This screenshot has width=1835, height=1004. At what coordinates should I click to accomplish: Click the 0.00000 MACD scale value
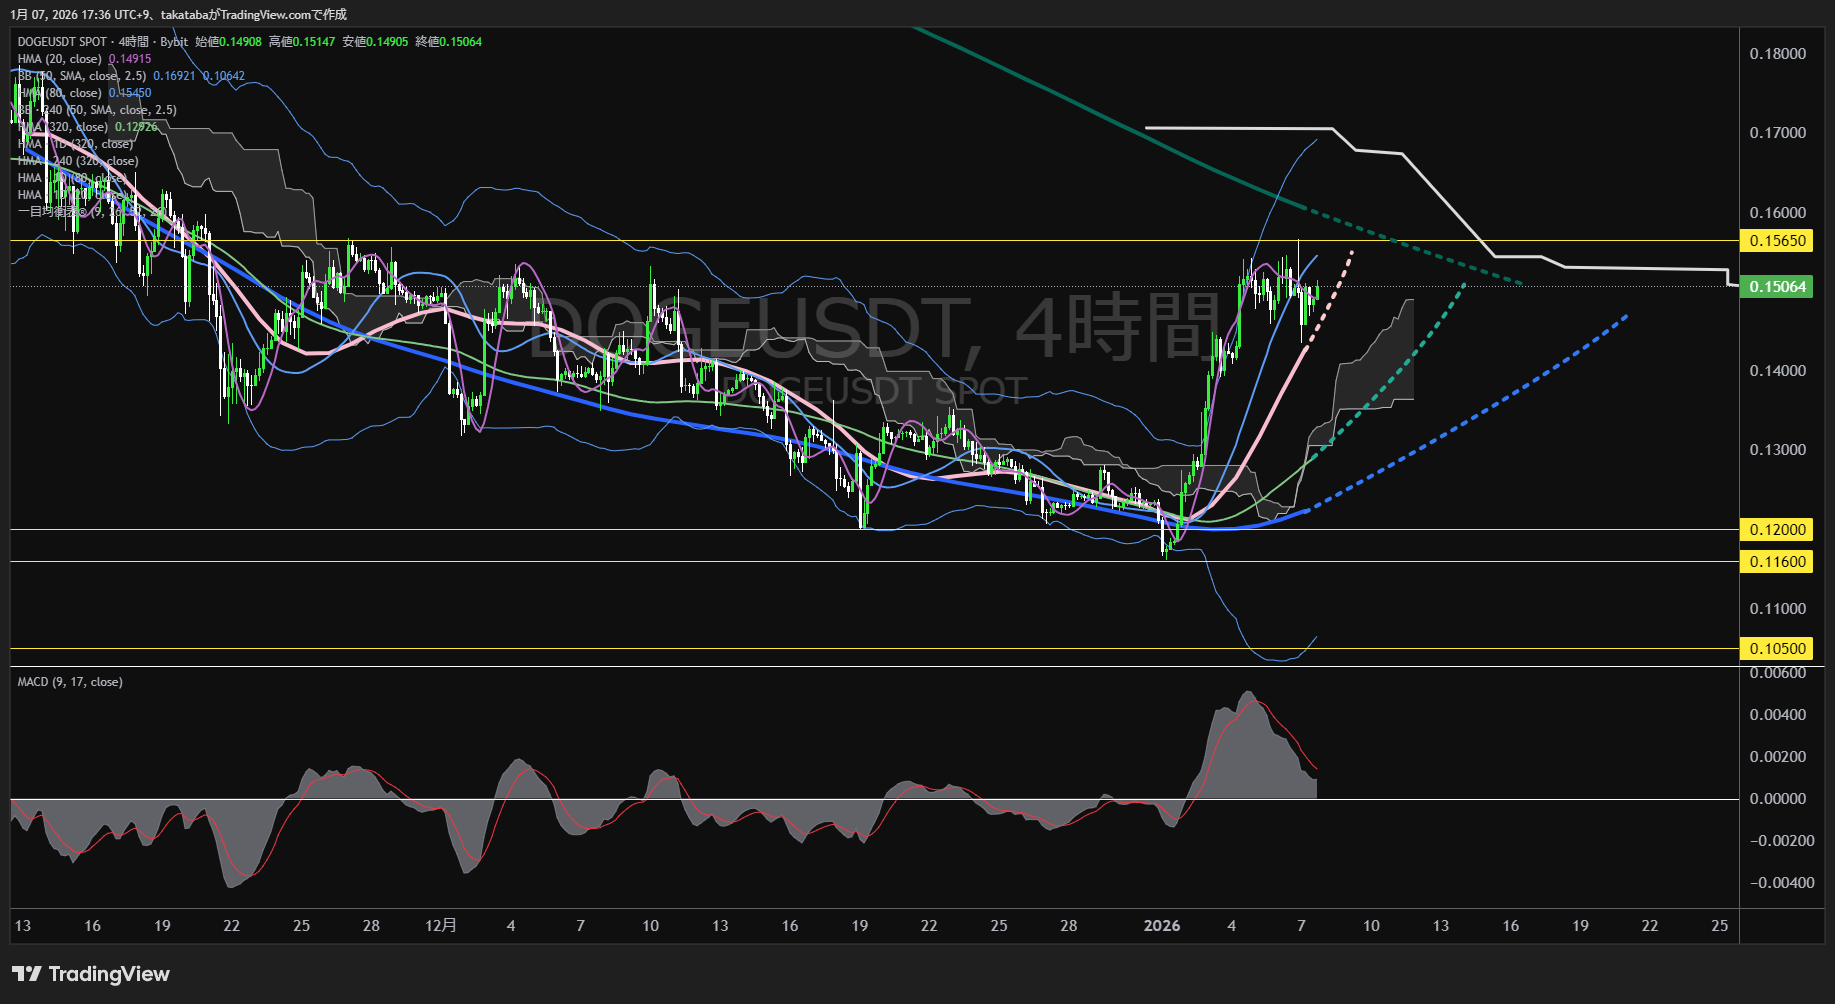coord(1777,799)
